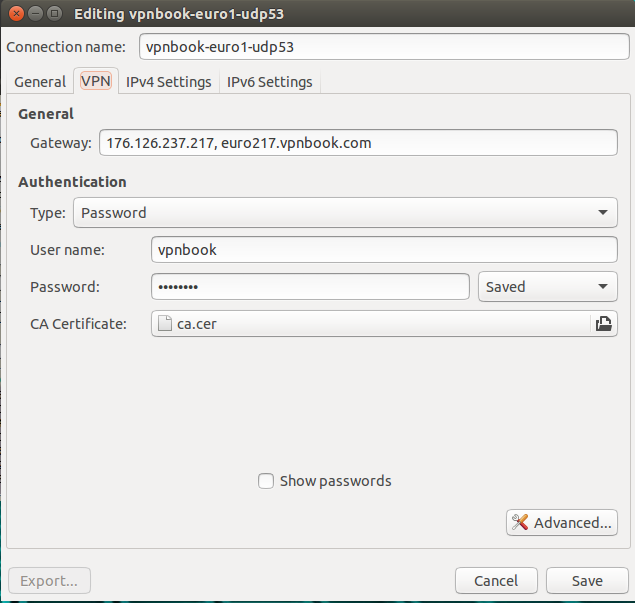Click the 'Authentication' section heading
The width and height of the screenshot is (635, 603).
click(x=72, y=182)
